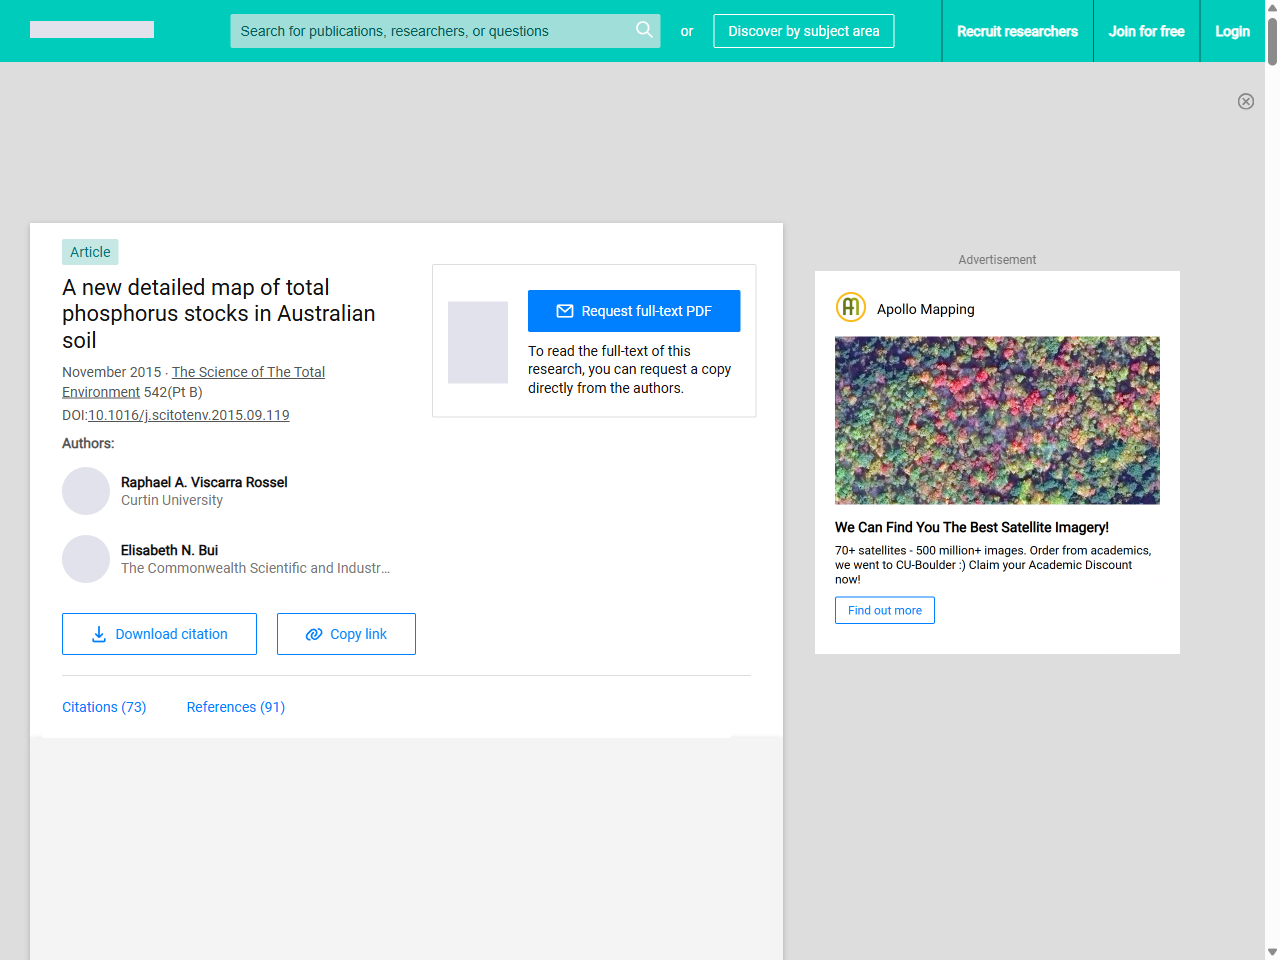Click the satellite imagery ad thumbnail
This screenshot has height=960, width=1280.
pos(997,420)
